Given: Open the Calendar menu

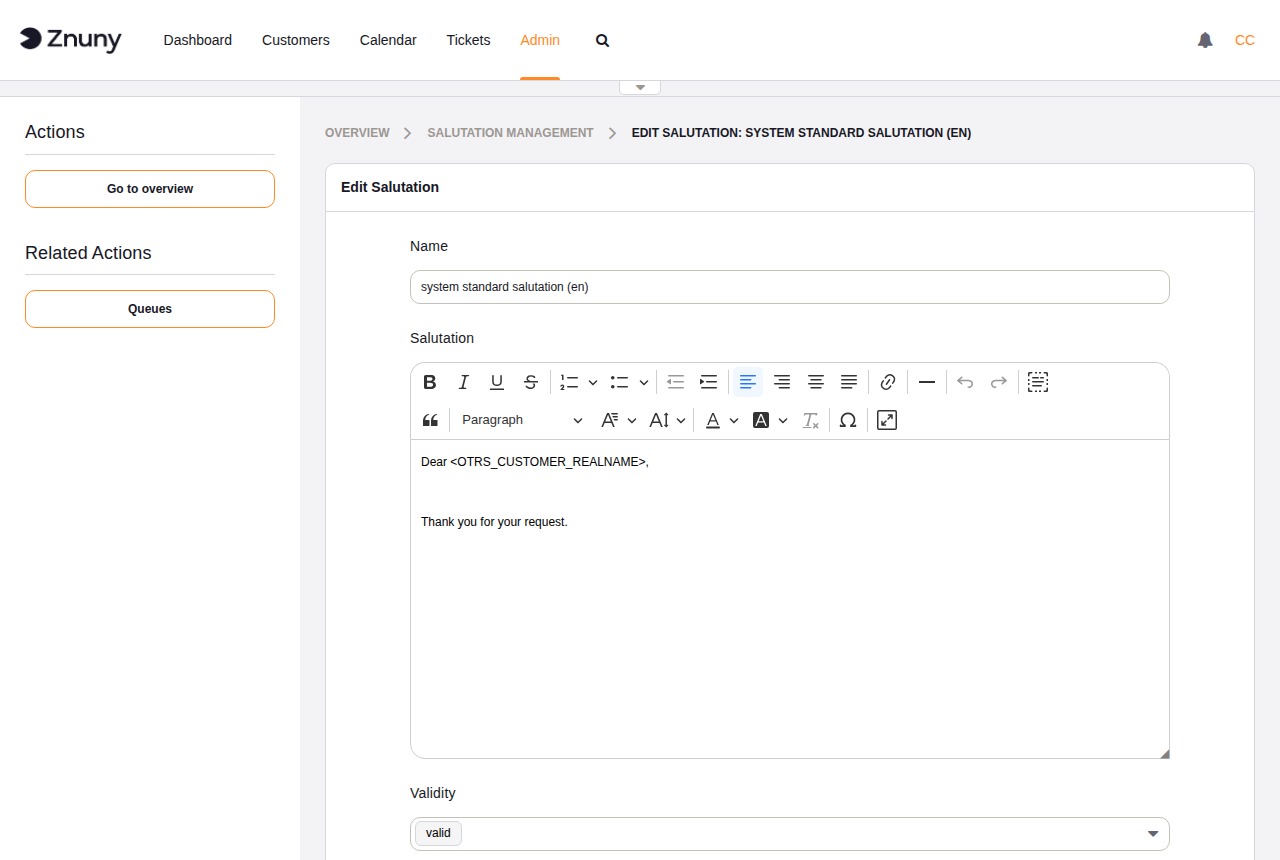Looking at the screenshot, I should pyautogui.click(x=388, y=40).
